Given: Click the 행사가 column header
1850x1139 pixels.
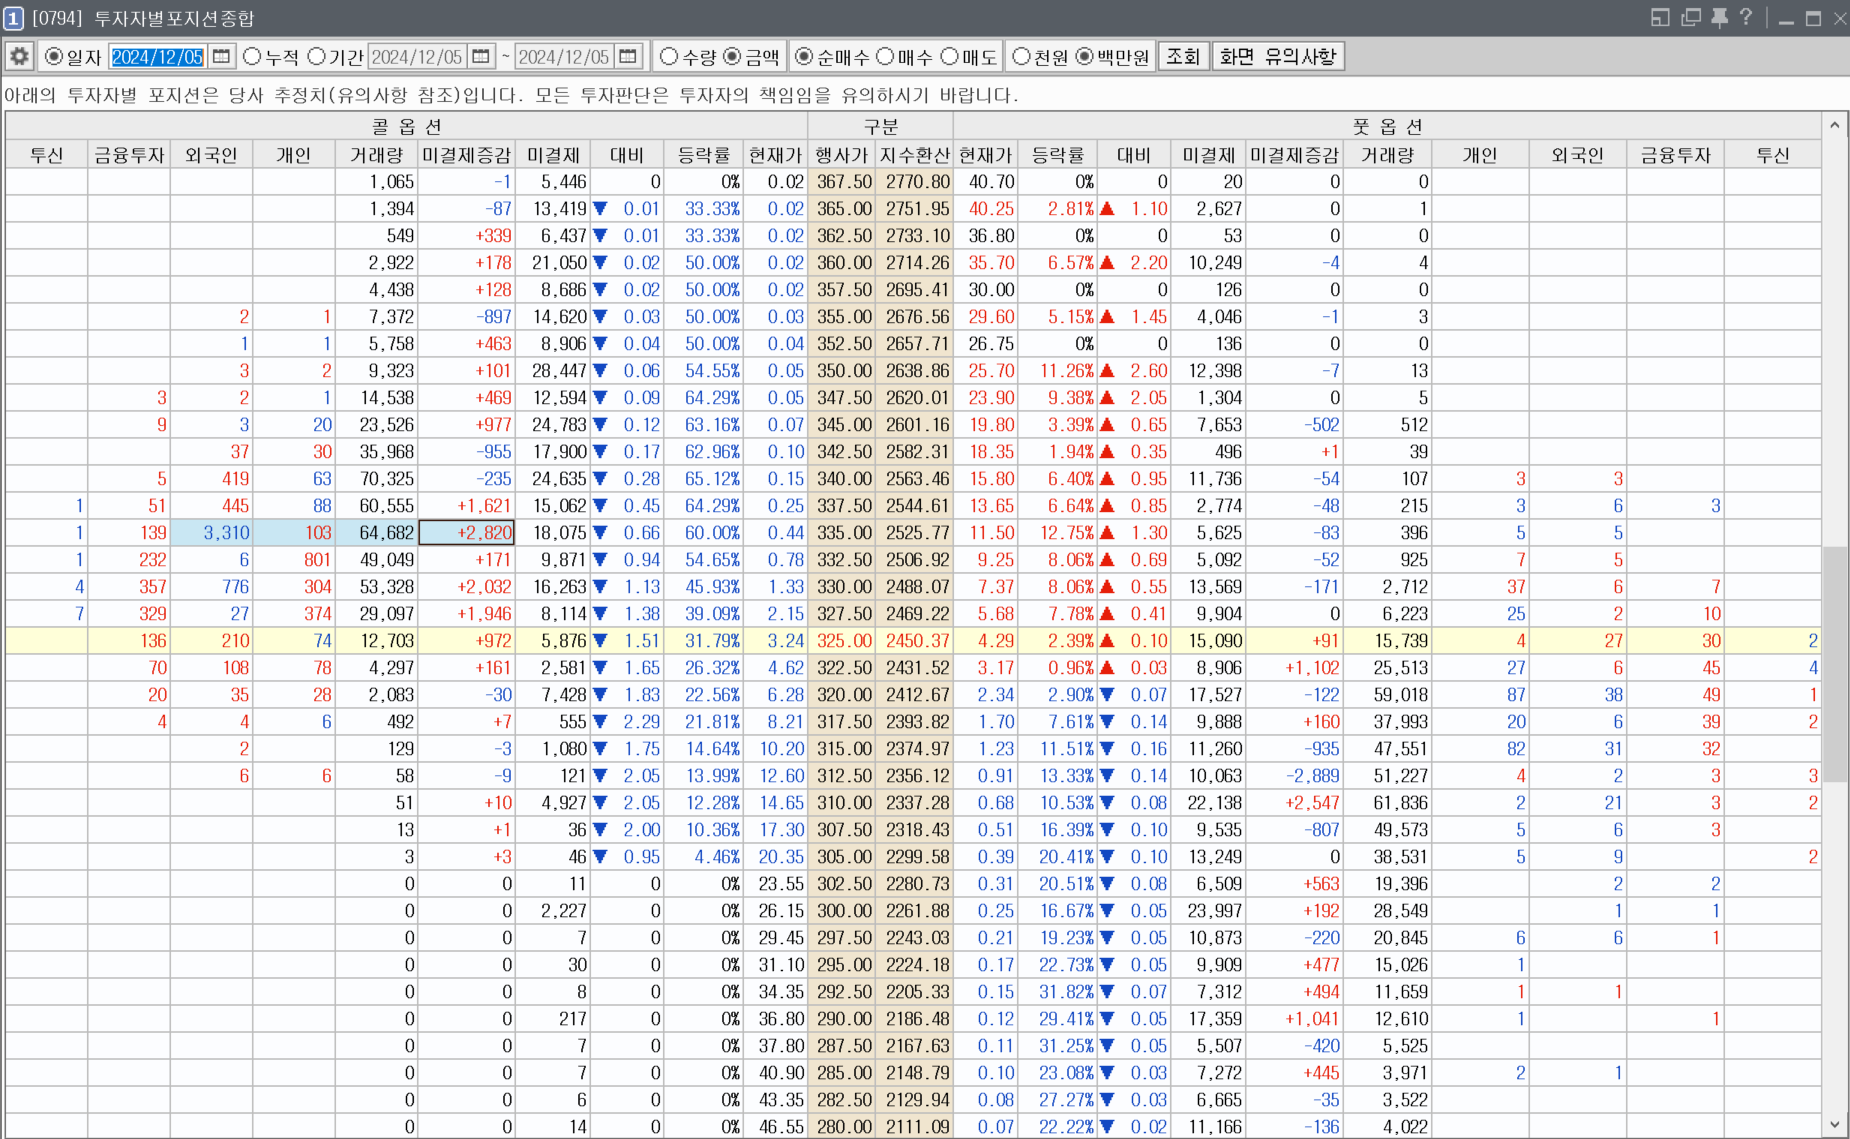Looking at the screenshot, I should tap(841, 155).
